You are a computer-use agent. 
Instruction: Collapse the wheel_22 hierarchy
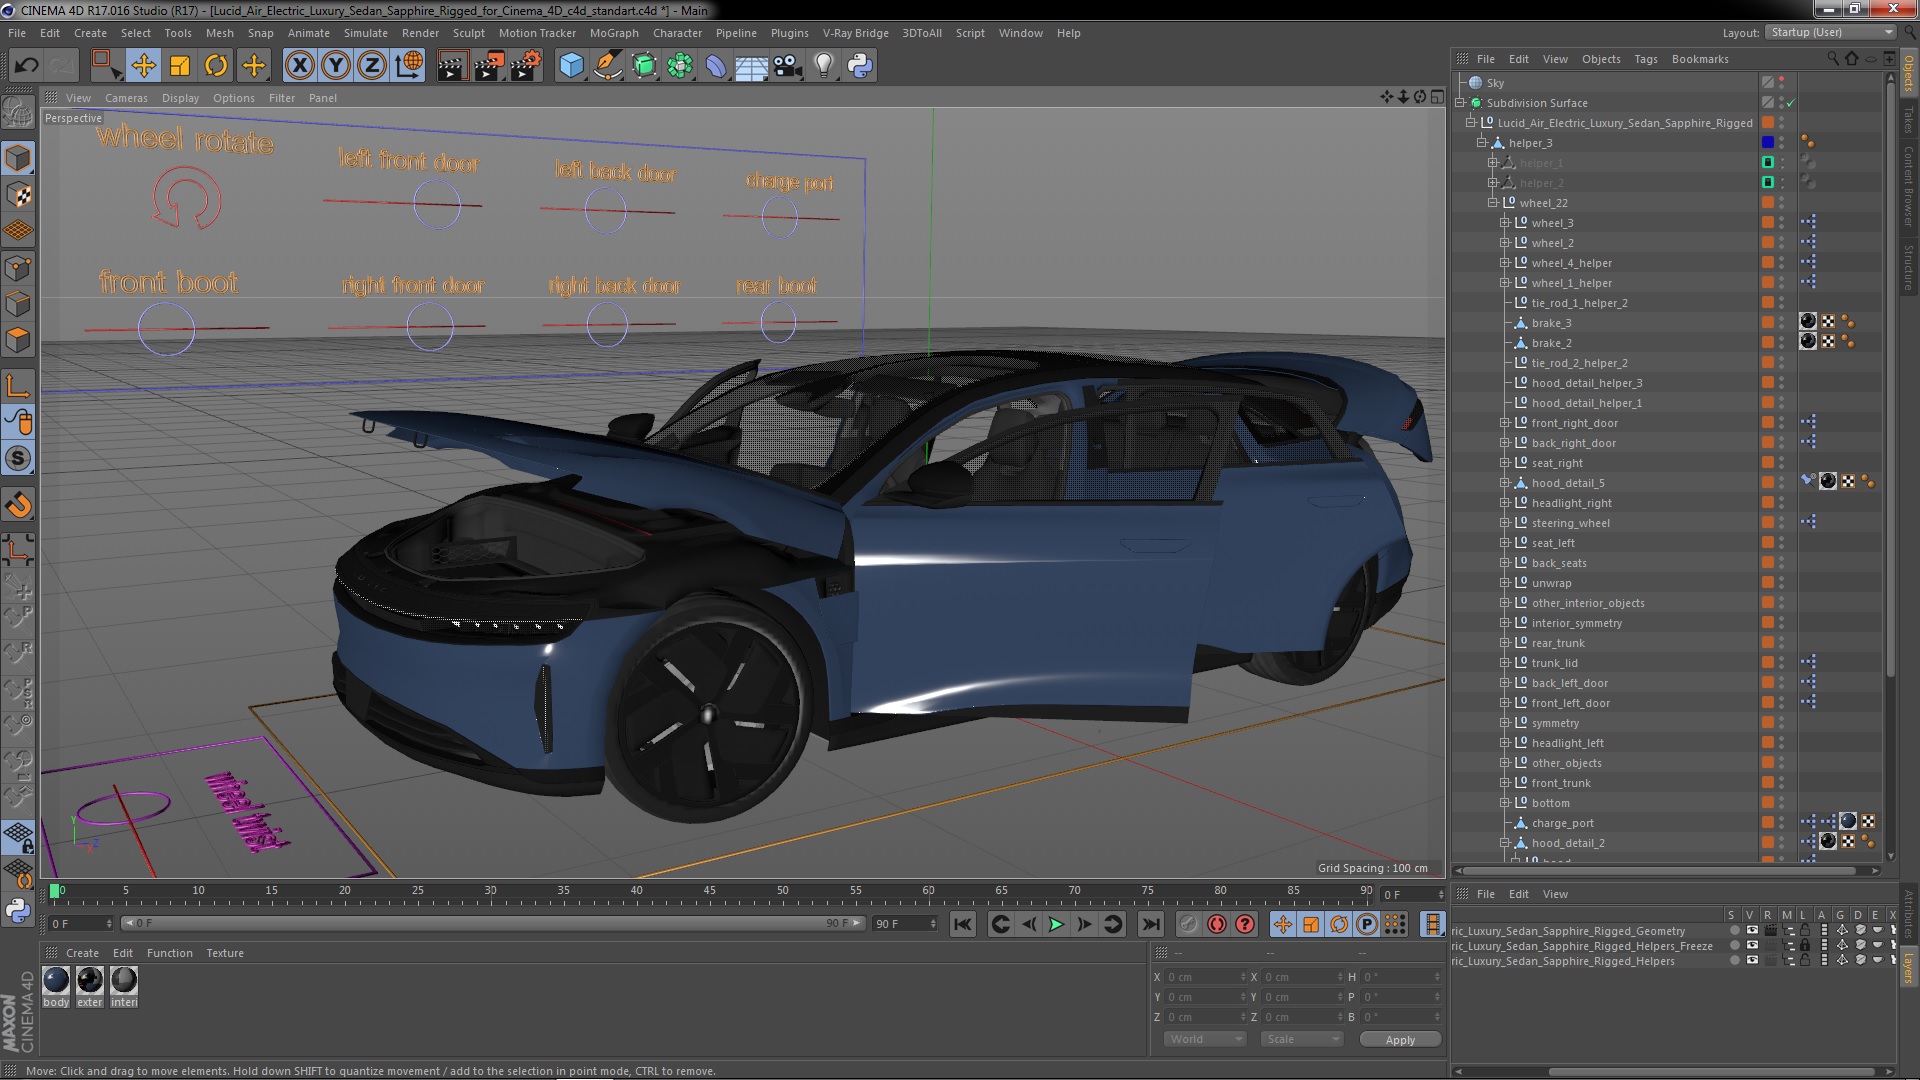point(1493,203)
